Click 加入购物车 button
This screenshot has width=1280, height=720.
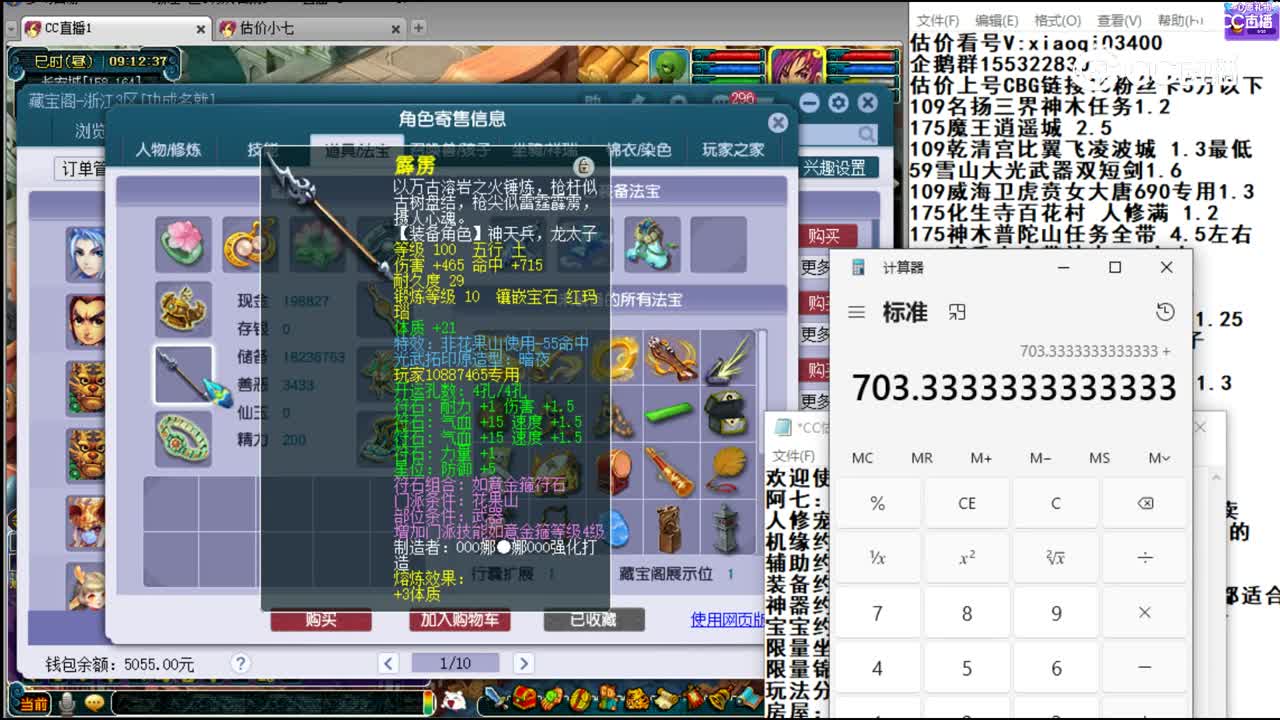click(x=460, y=620)
